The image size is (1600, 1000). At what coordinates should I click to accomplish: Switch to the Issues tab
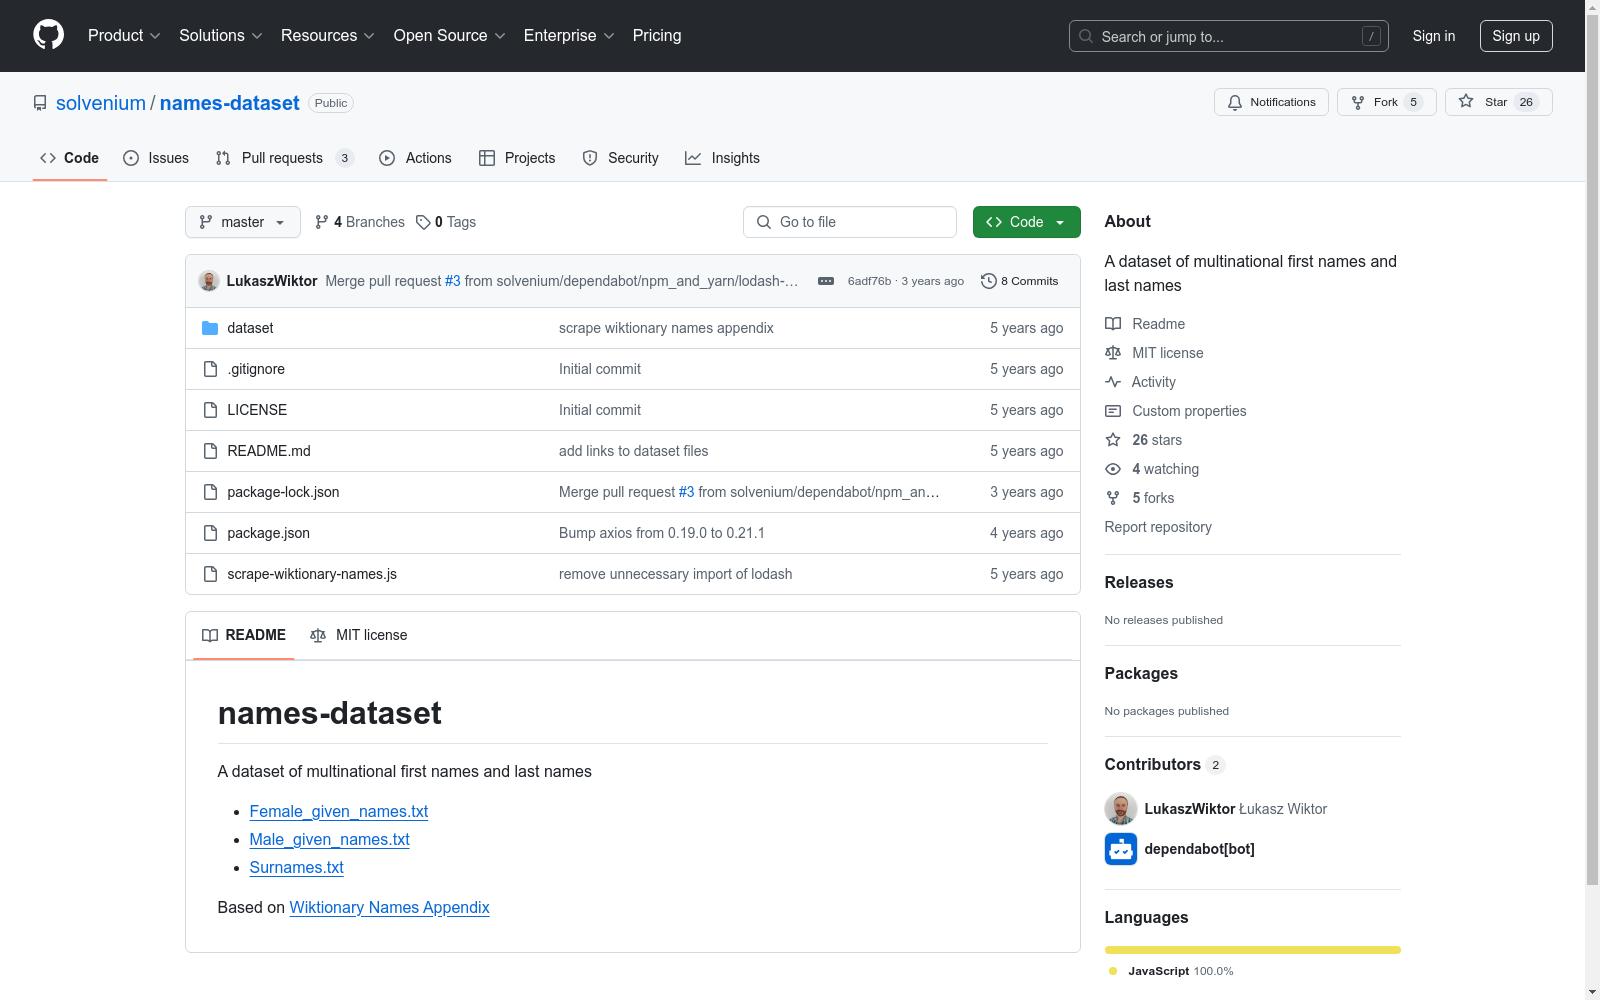(156, 158)
